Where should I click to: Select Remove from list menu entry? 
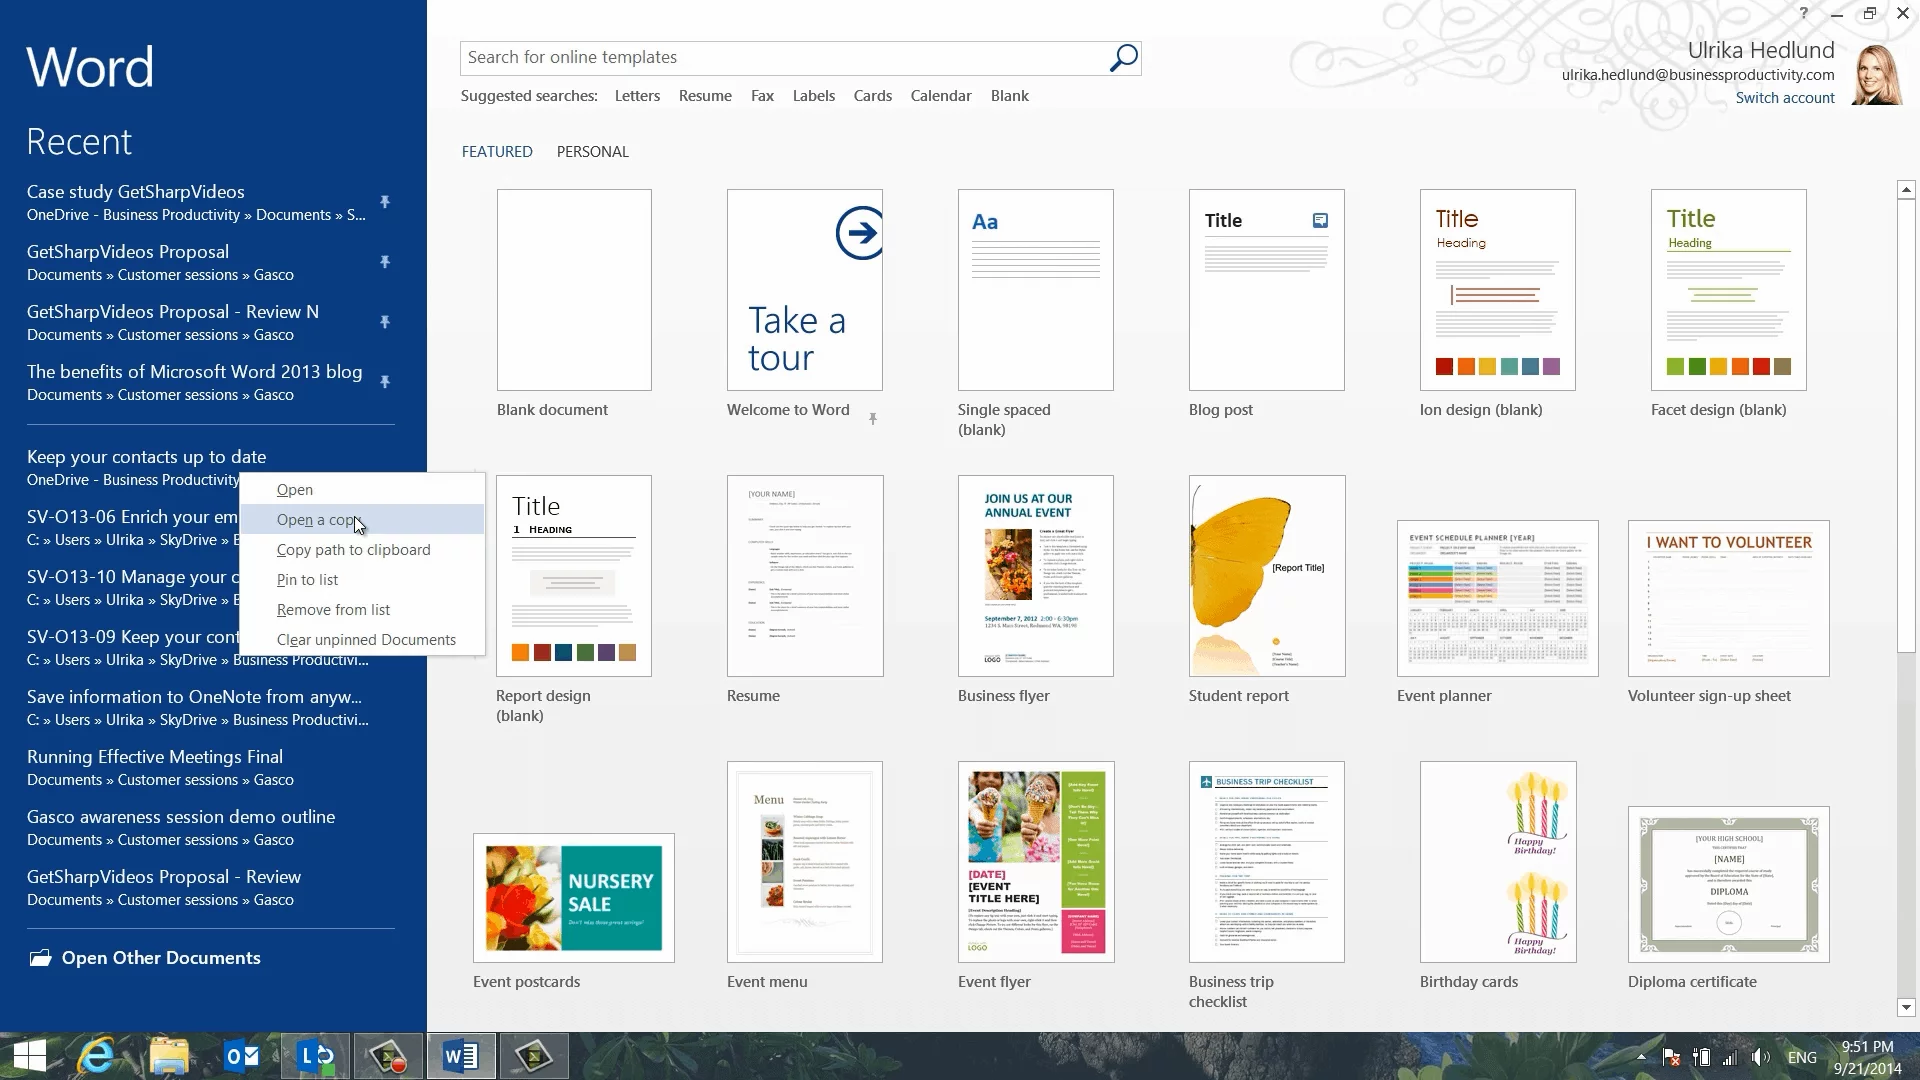[x=333, y=610]
